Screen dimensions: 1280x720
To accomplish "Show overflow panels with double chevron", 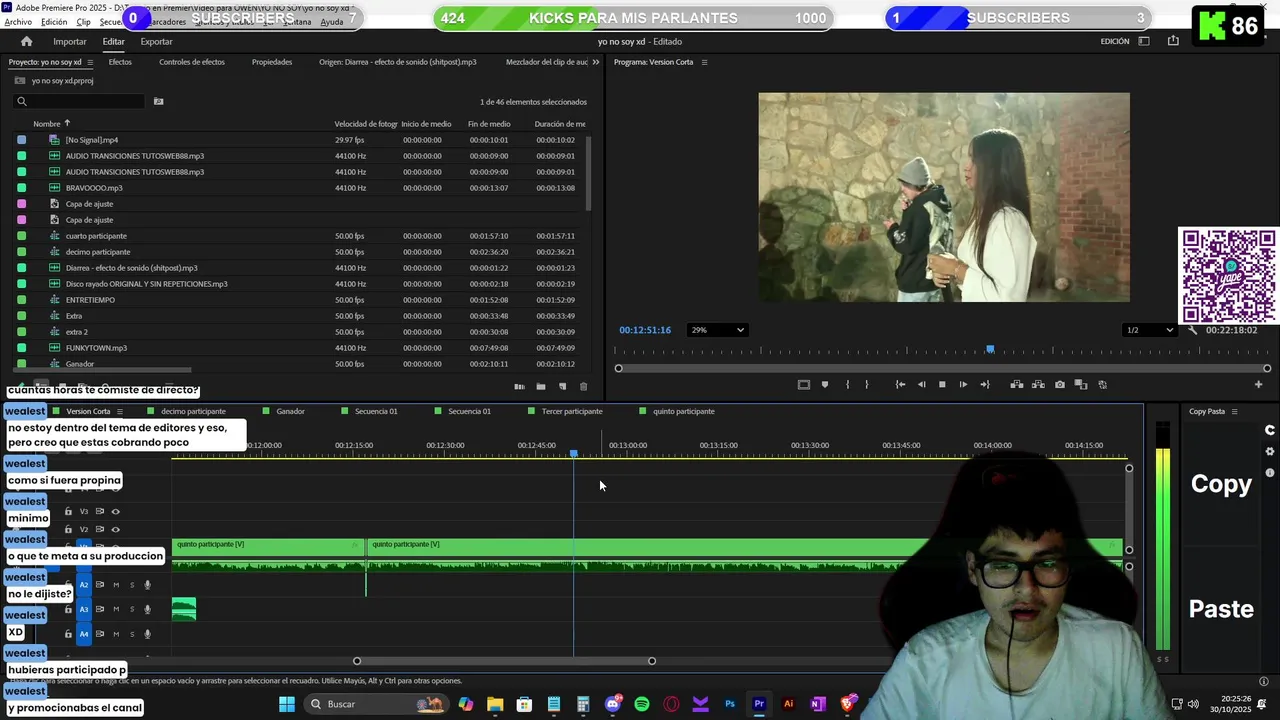I will pos(596,62).
